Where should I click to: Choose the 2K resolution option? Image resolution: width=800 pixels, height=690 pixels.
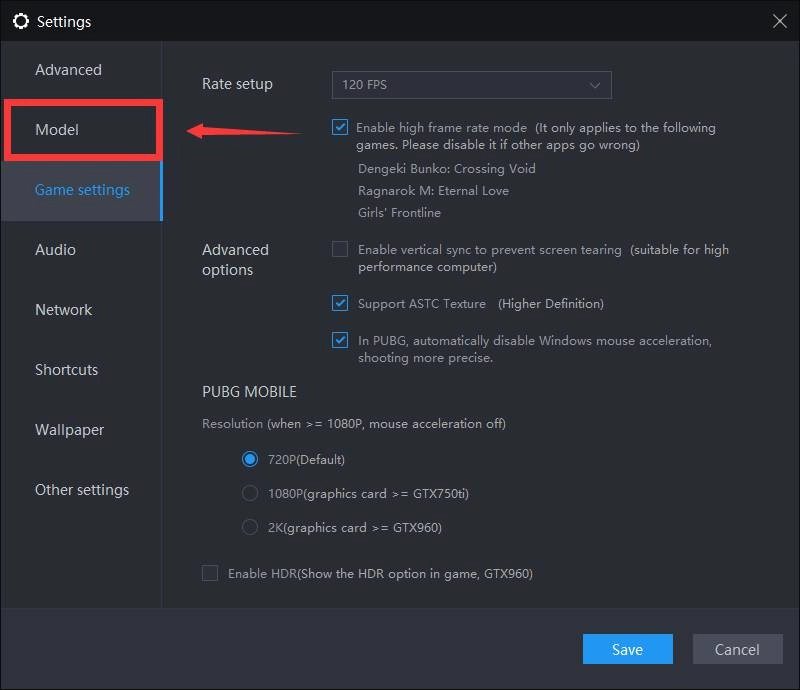pos(250,527)
